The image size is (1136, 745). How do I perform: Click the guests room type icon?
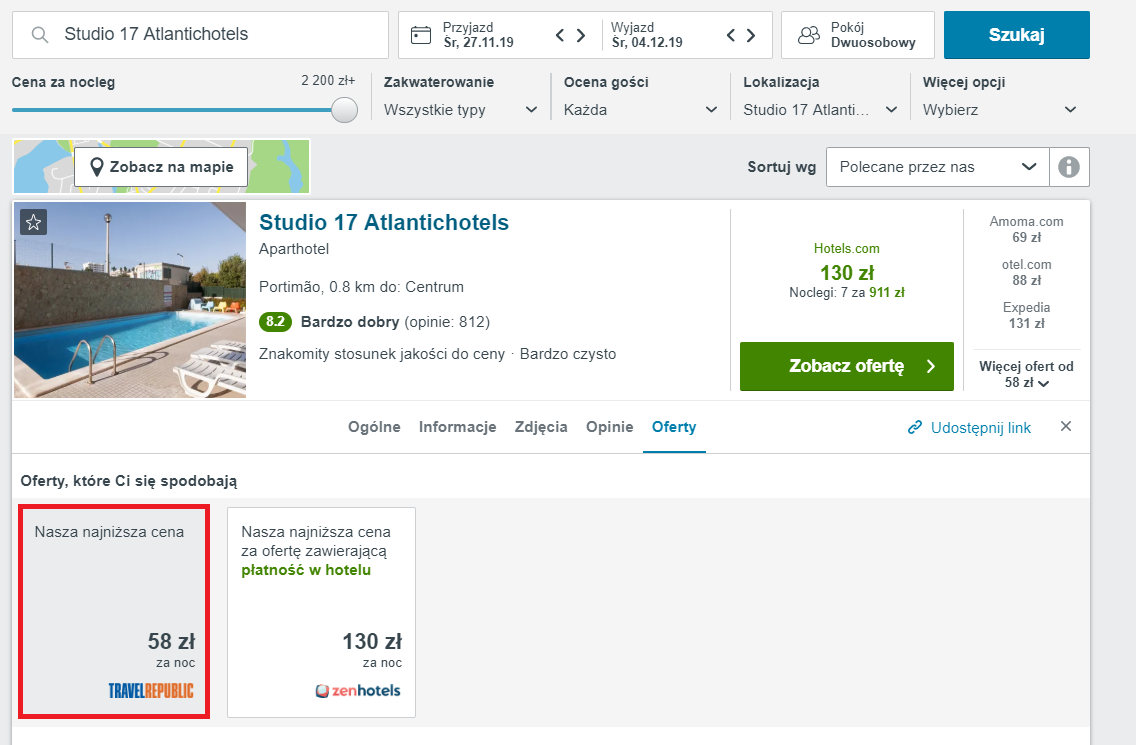[x=809, y=35]
